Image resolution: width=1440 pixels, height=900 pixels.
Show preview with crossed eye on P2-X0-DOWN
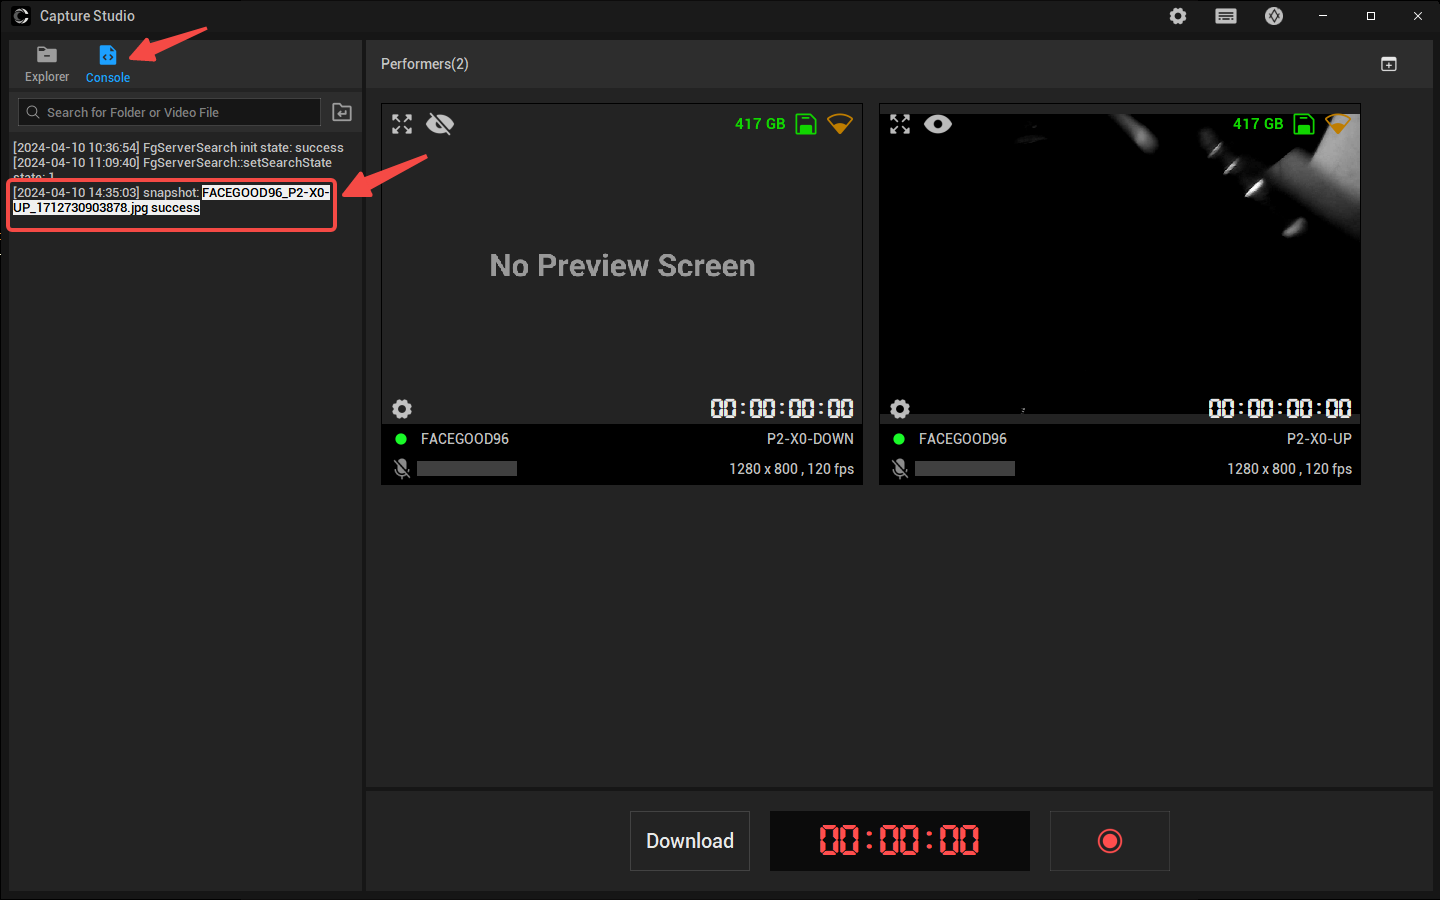pyautogui.click(x=440, y=124)
